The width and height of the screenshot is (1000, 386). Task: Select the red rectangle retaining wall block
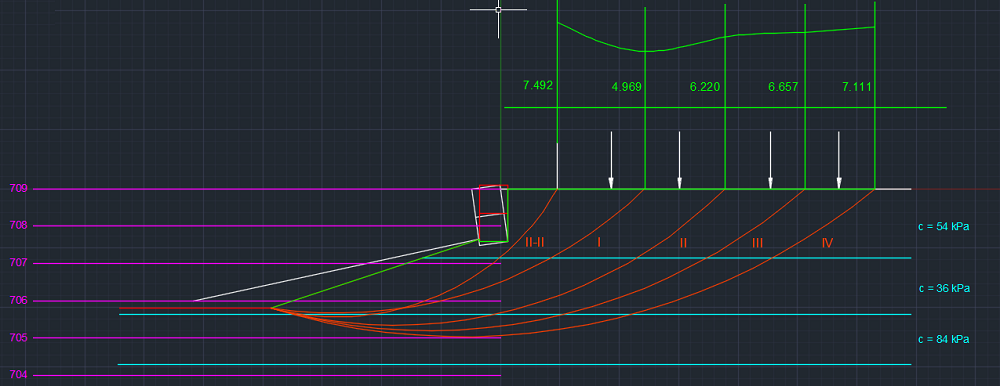pyautogui.click(x=494, y=199)
